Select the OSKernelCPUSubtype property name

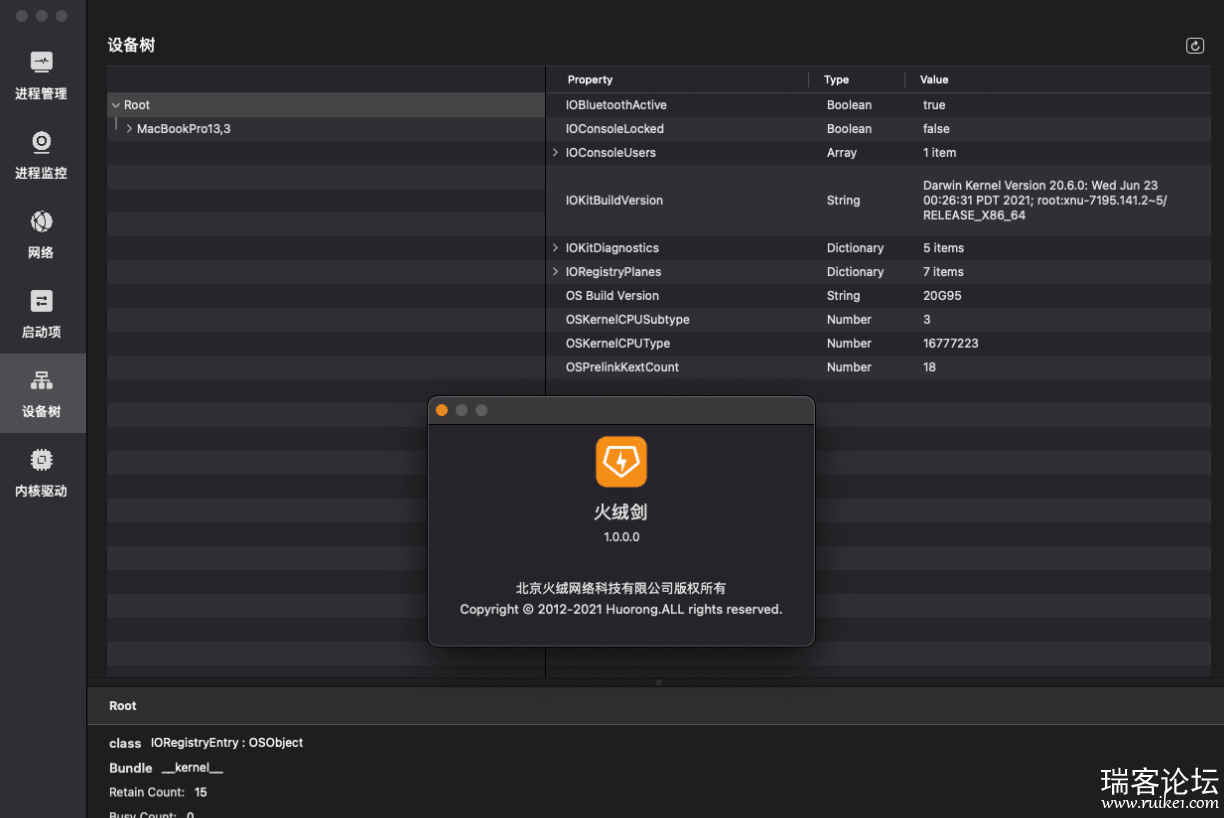tap(628, 320)
